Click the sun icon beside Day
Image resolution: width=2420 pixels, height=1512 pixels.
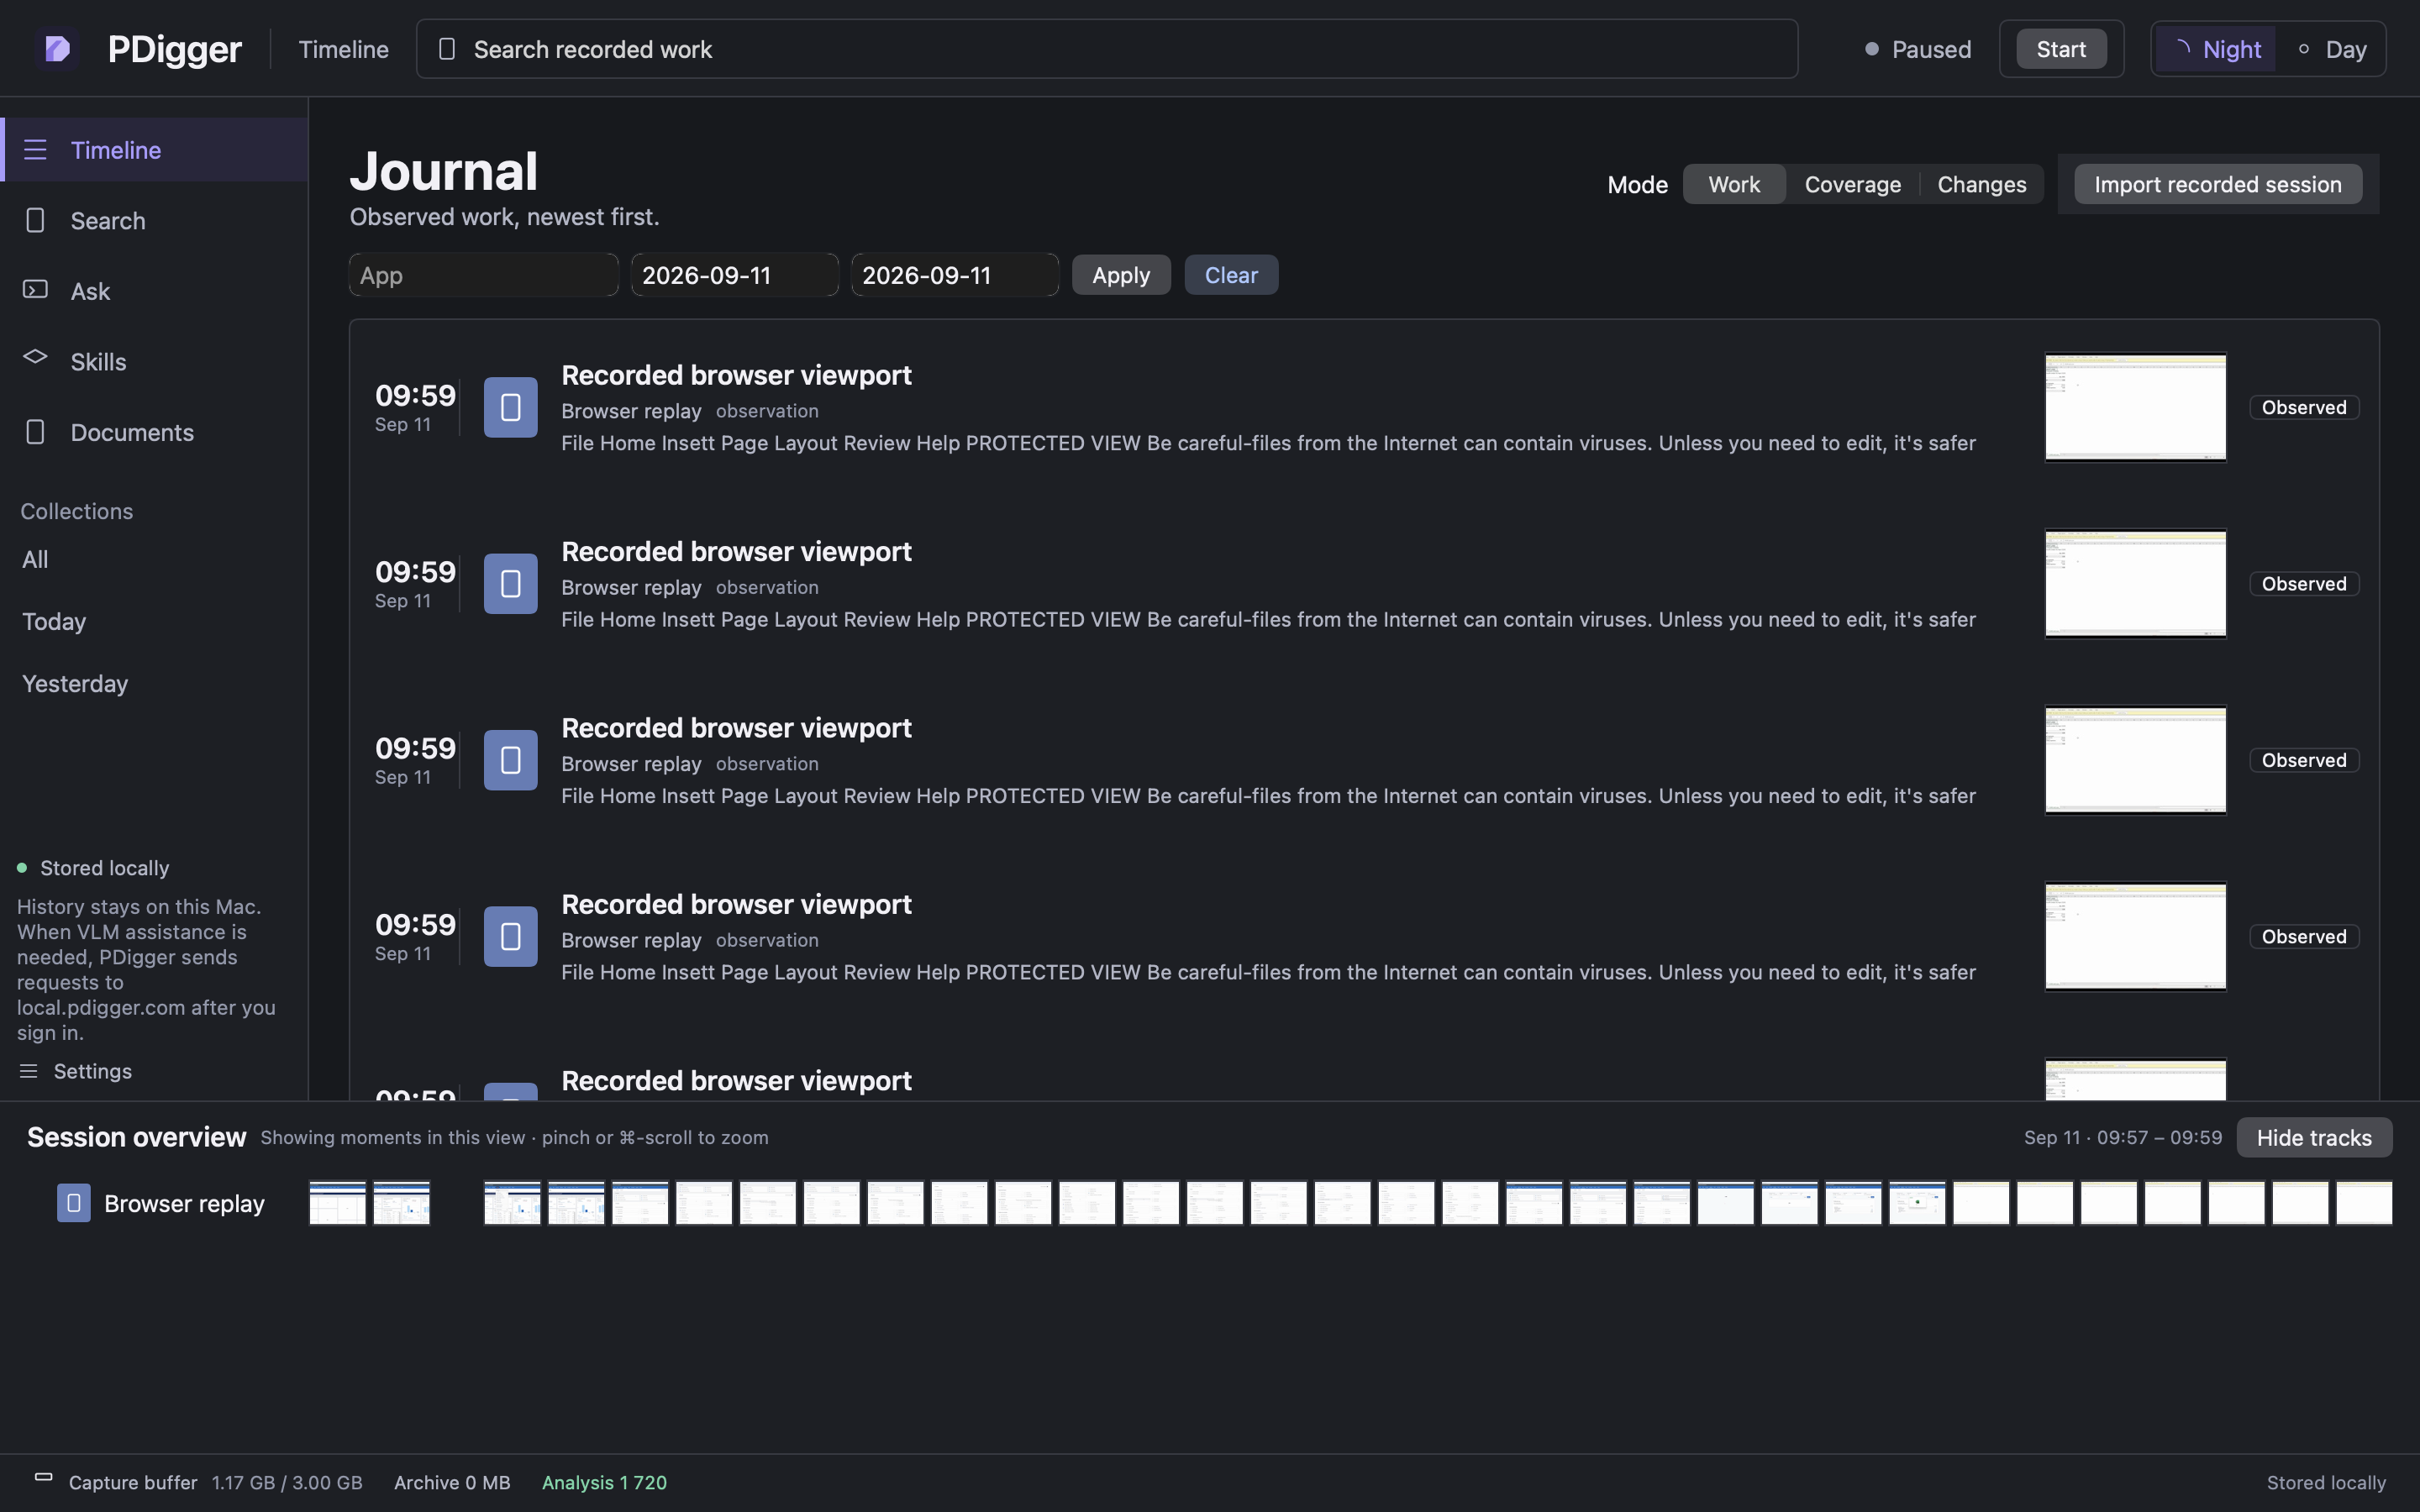tap(2304, 48)
